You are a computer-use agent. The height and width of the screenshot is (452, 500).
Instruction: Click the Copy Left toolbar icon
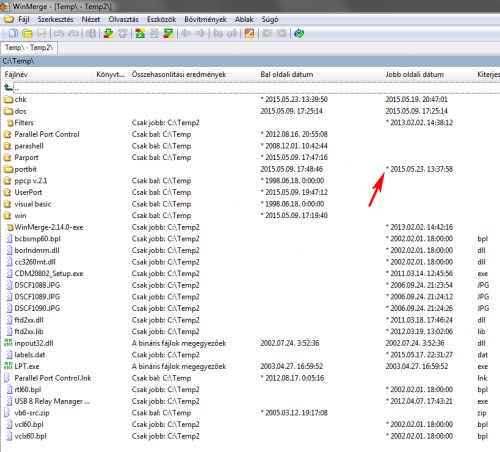(200, 33)
